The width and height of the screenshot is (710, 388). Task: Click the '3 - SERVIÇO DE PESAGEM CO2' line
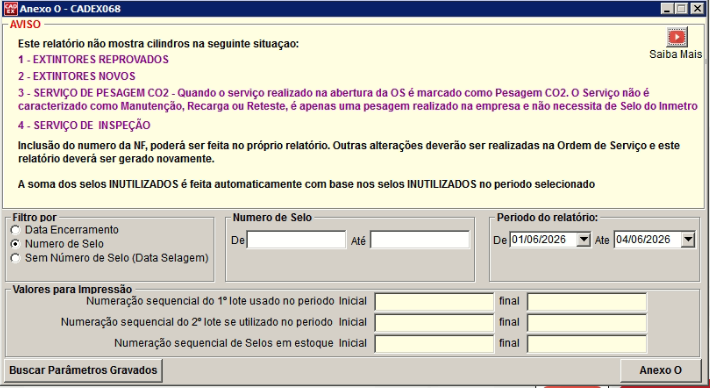(x=357, y=100)
